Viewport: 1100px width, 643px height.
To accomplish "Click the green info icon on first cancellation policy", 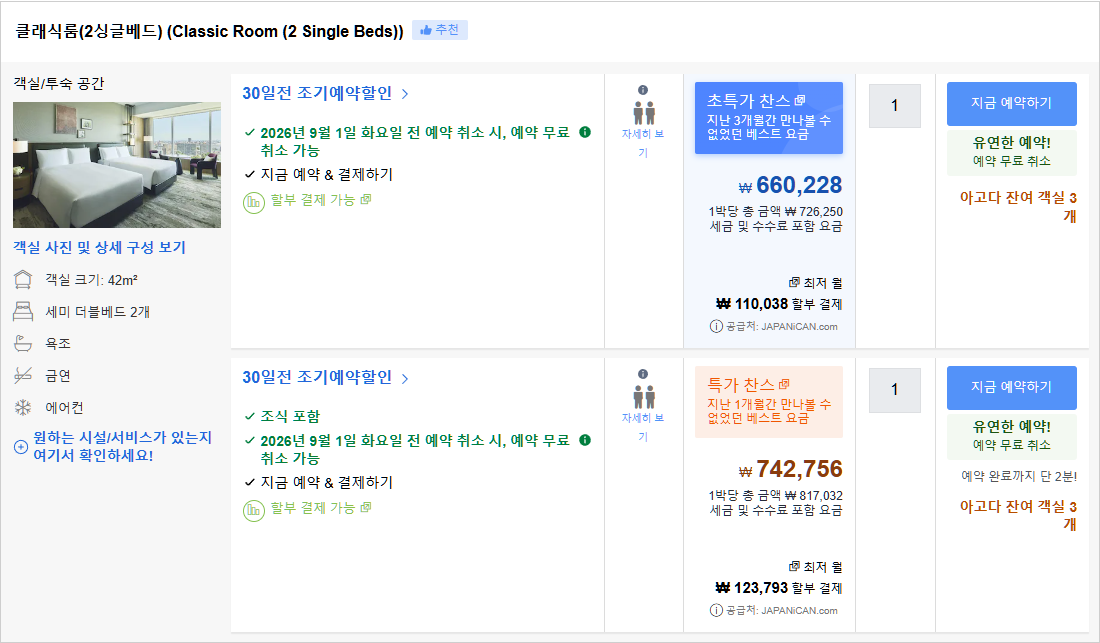I will (x=585, y=132).
